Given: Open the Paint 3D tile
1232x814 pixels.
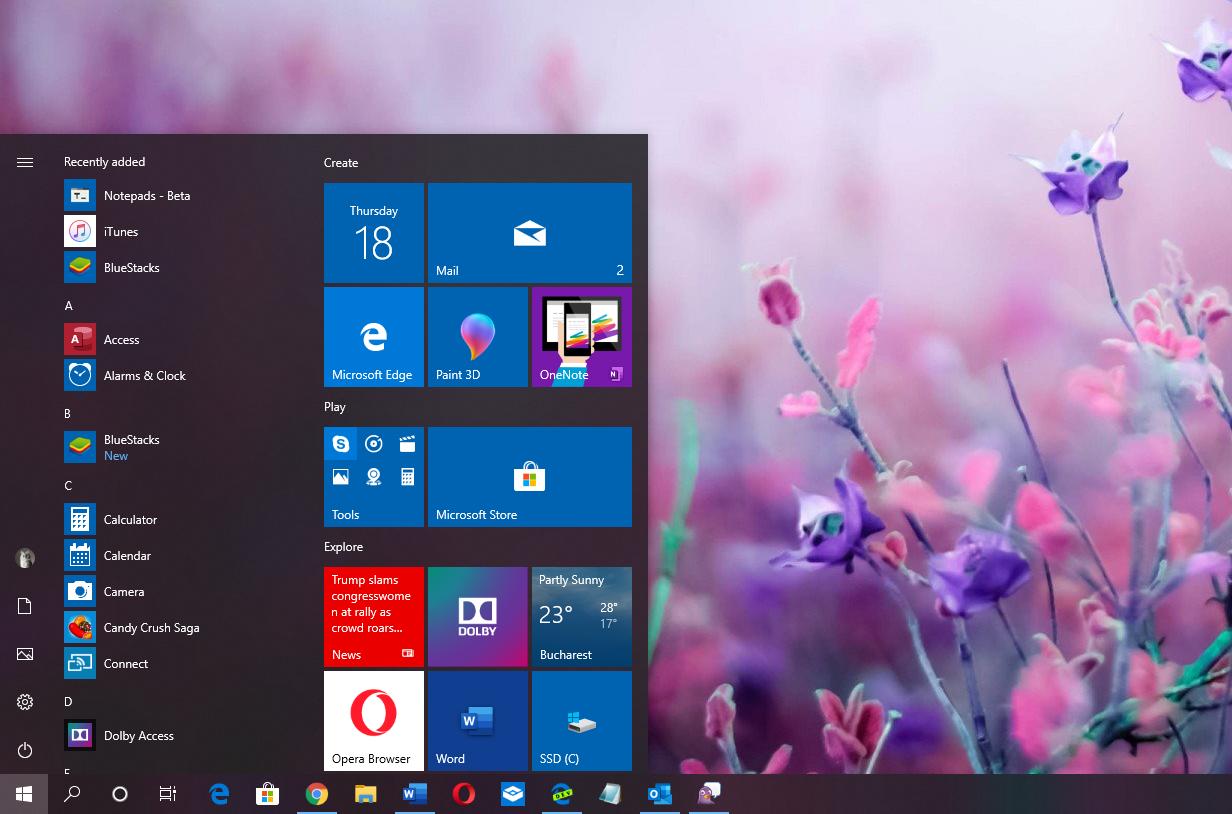Looking at the screenshot, I should [x=478, y=337].
